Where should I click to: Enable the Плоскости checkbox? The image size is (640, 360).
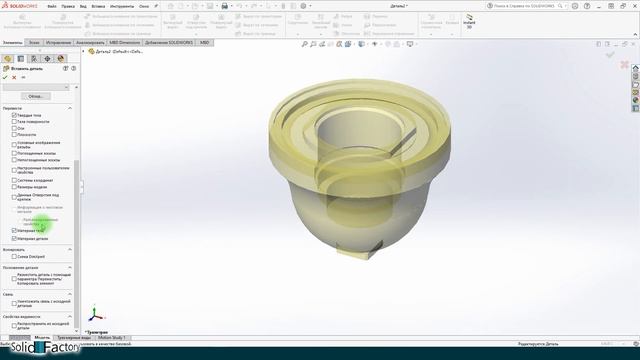pyautogui.click(x=14, y=134)
